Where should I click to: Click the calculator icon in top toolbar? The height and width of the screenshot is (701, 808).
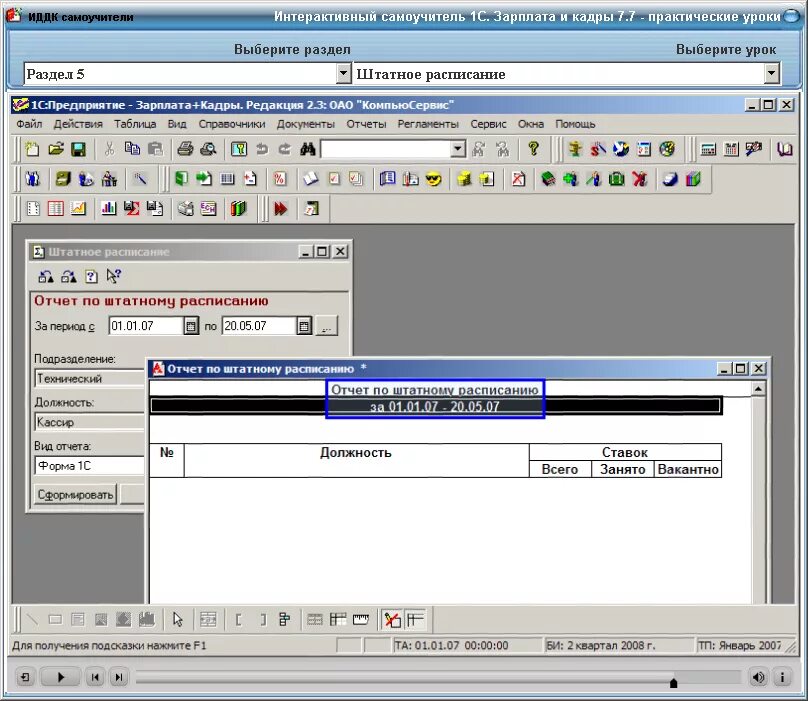709,149
